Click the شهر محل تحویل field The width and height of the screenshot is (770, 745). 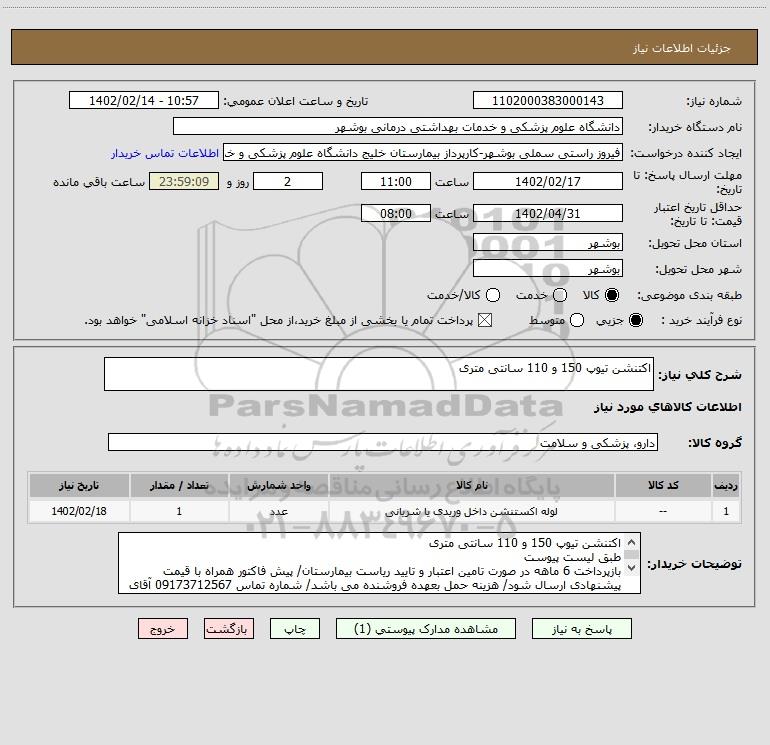pyautogui.click(x=548, y=269)
